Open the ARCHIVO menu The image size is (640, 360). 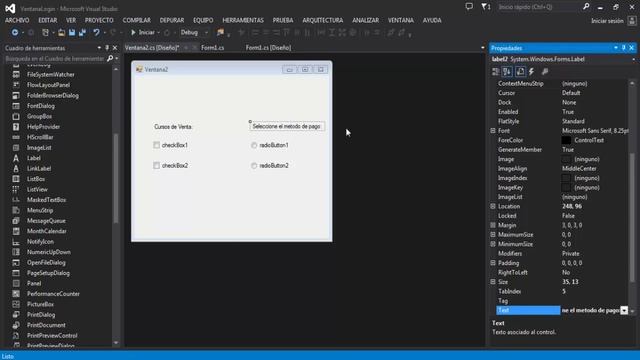coord(17,20)
